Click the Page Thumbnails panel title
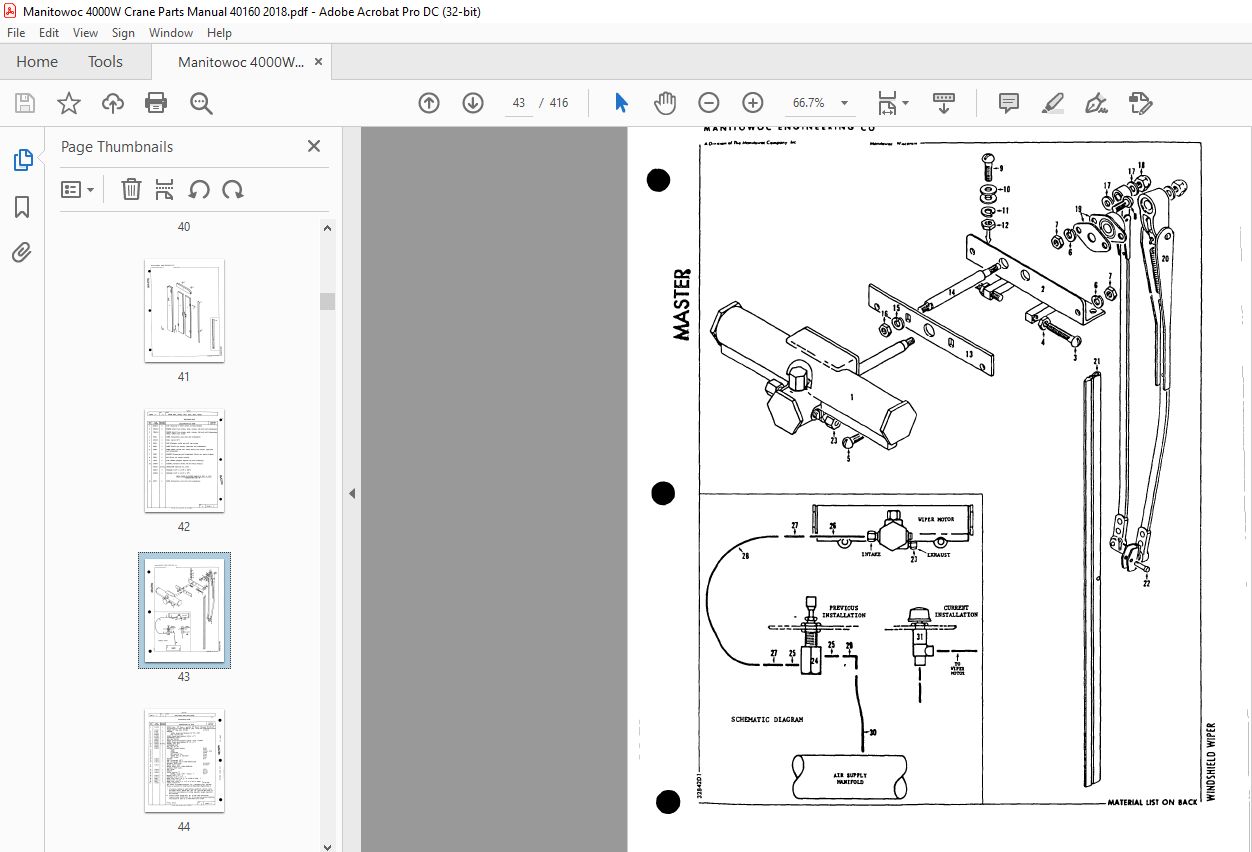Viewport: 1252px width, 852px height. point(117,147)
